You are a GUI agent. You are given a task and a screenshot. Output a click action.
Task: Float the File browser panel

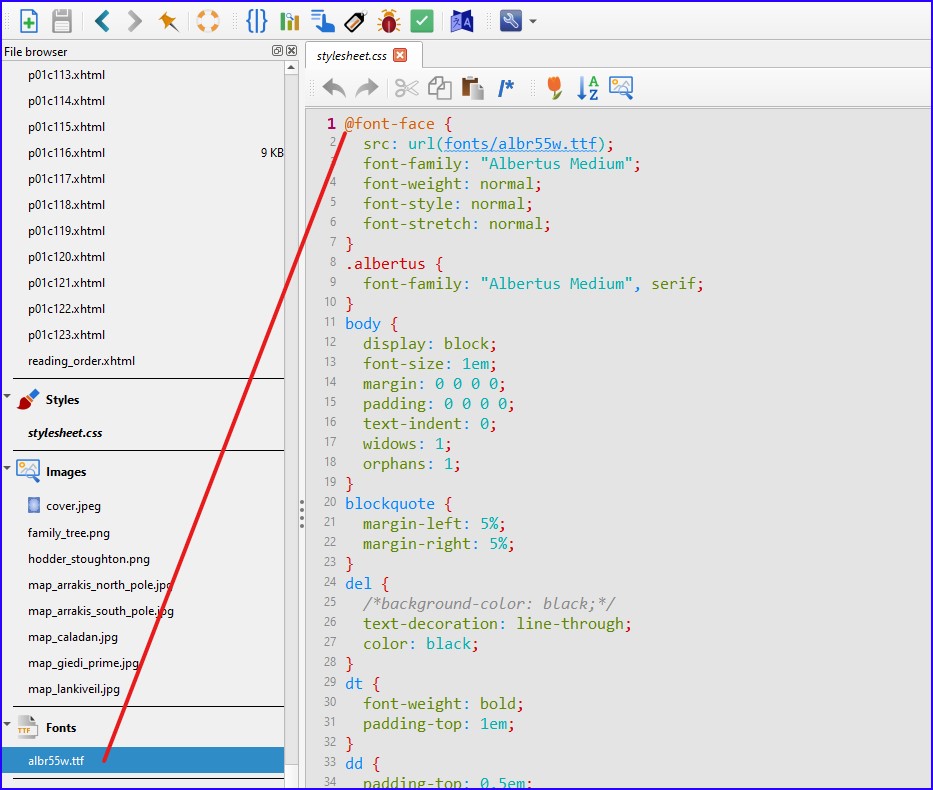pyautogui.click(x=277, y=51)
